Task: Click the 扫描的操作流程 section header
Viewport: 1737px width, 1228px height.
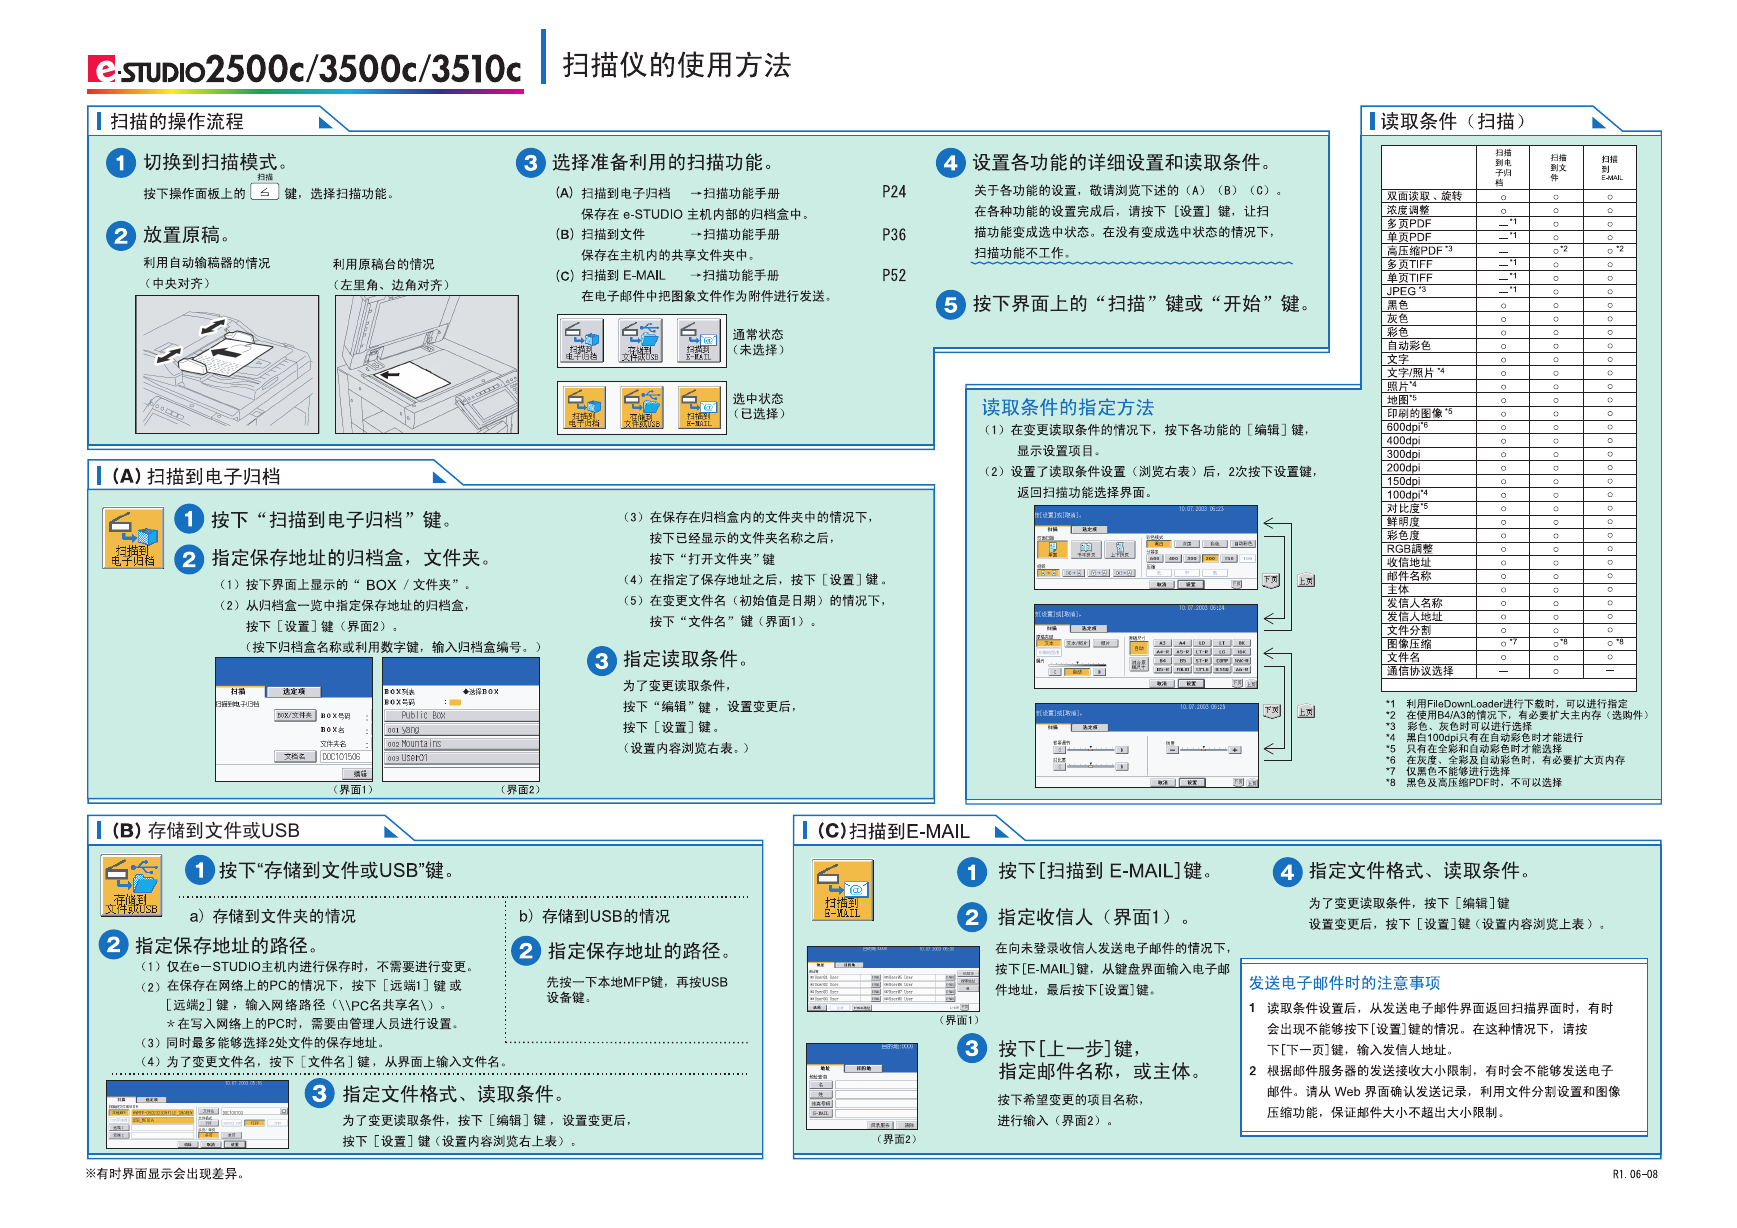Action: [177, 121]
